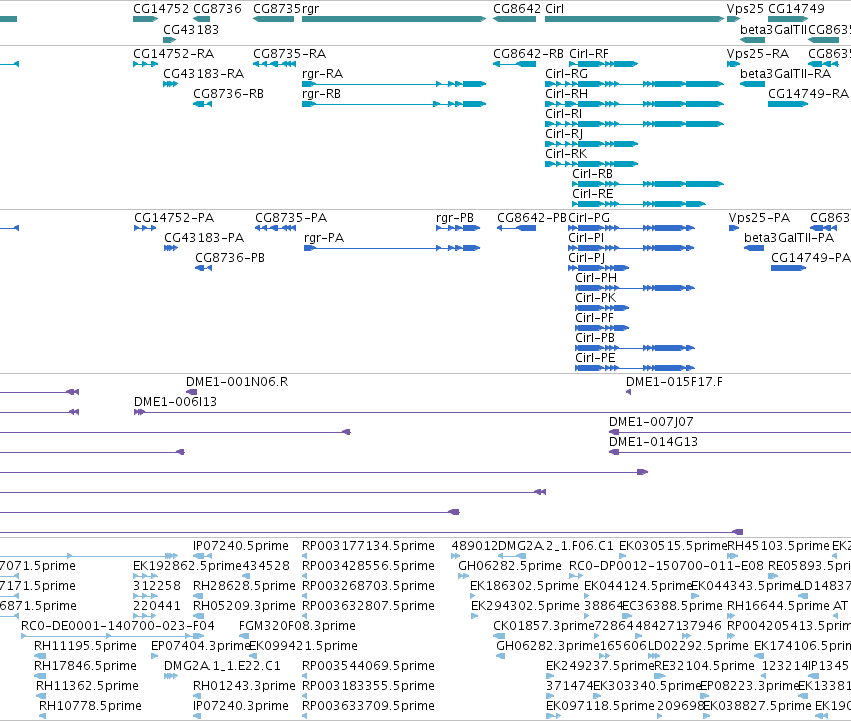The image size is (851, 721).
Task: Select the CG8735-PA protein label
Action: click(x=291, y=218)
